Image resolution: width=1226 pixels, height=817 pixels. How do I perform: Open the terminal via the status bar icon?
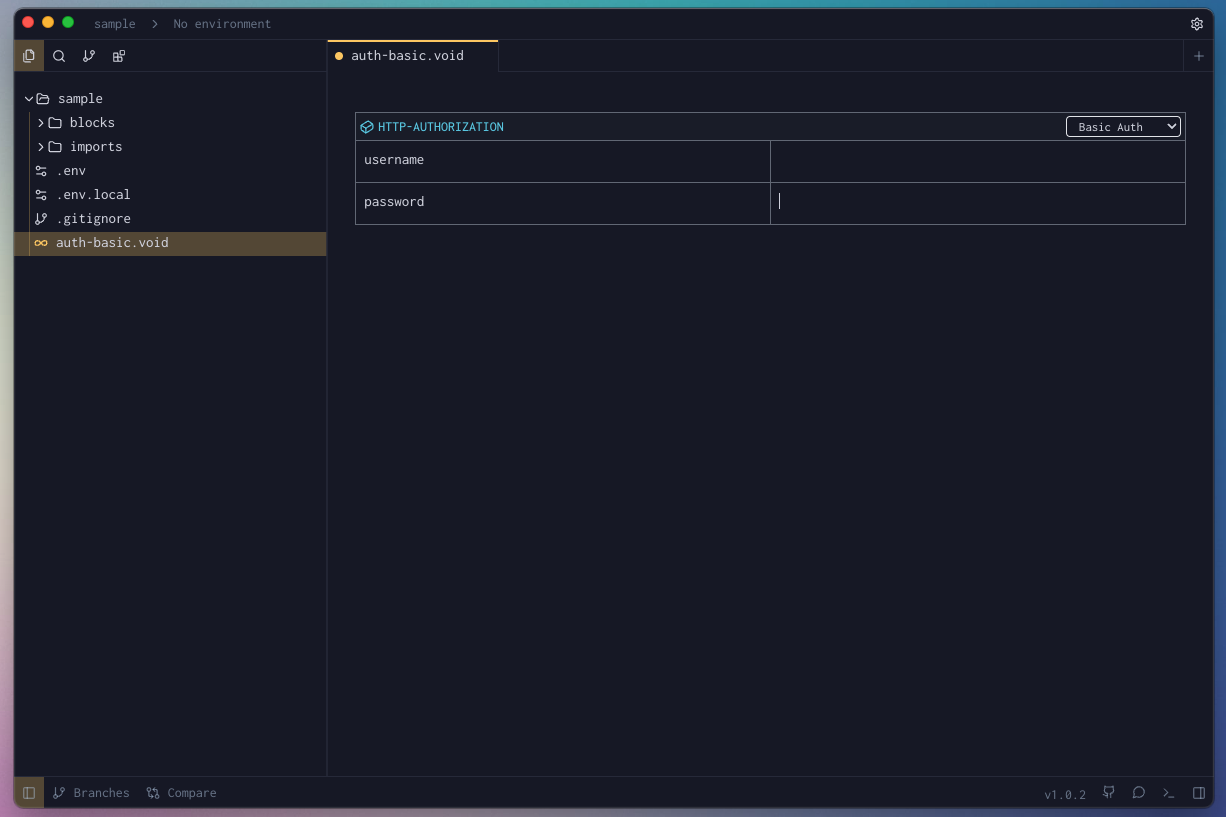pos(1168,792)
